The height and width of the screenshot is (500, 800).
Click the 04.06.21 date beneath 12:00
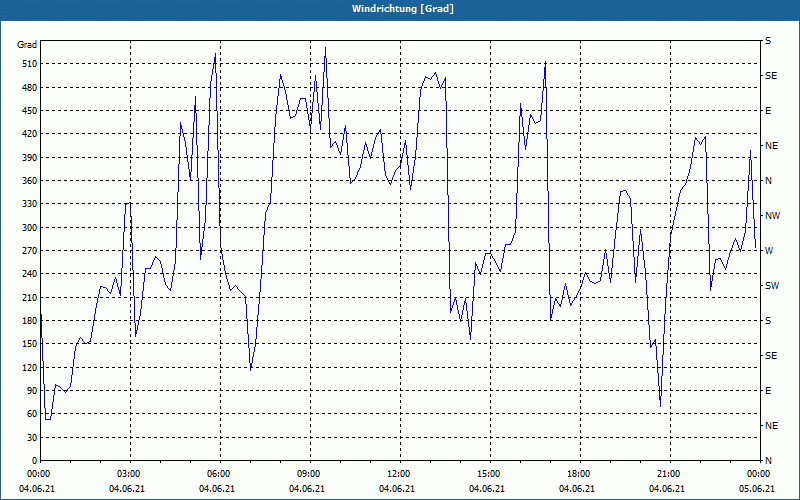click(x=396, y=489)
